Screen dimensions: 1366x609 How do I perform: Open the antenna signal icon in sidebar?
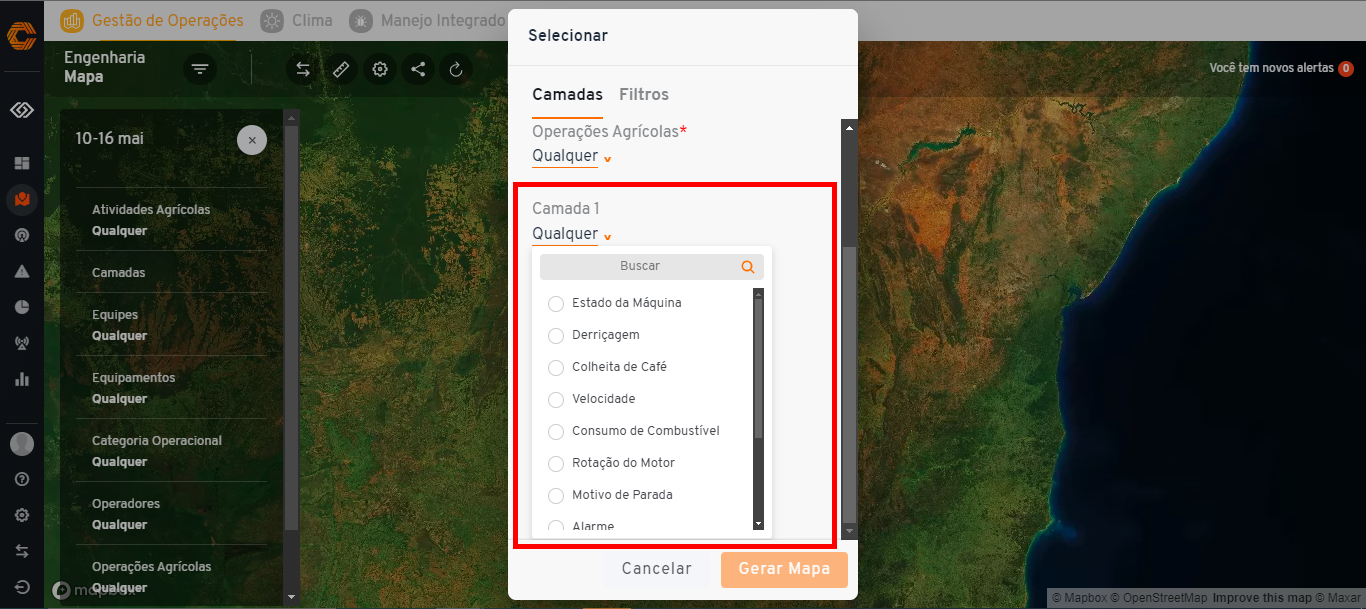coord(22,343)
